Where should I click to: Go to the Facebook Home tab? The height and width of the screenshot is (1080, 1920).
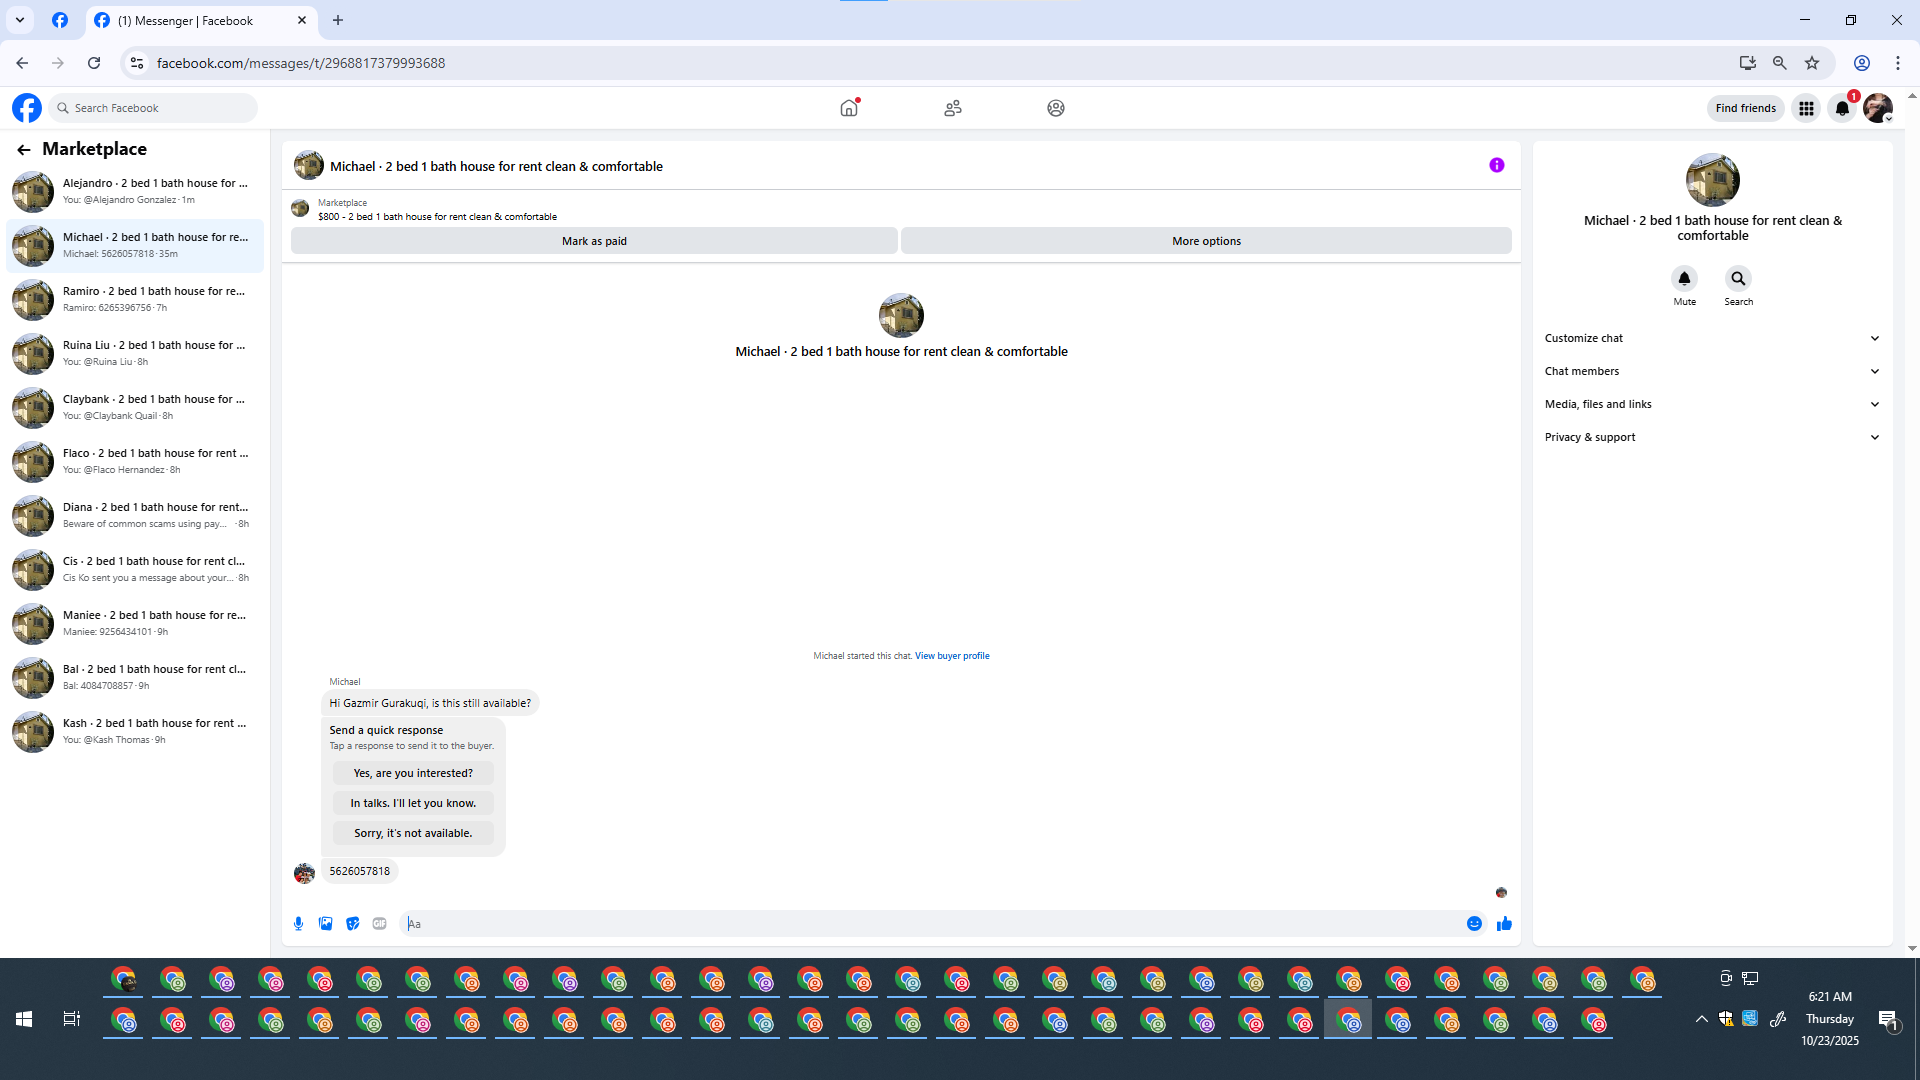849,108
